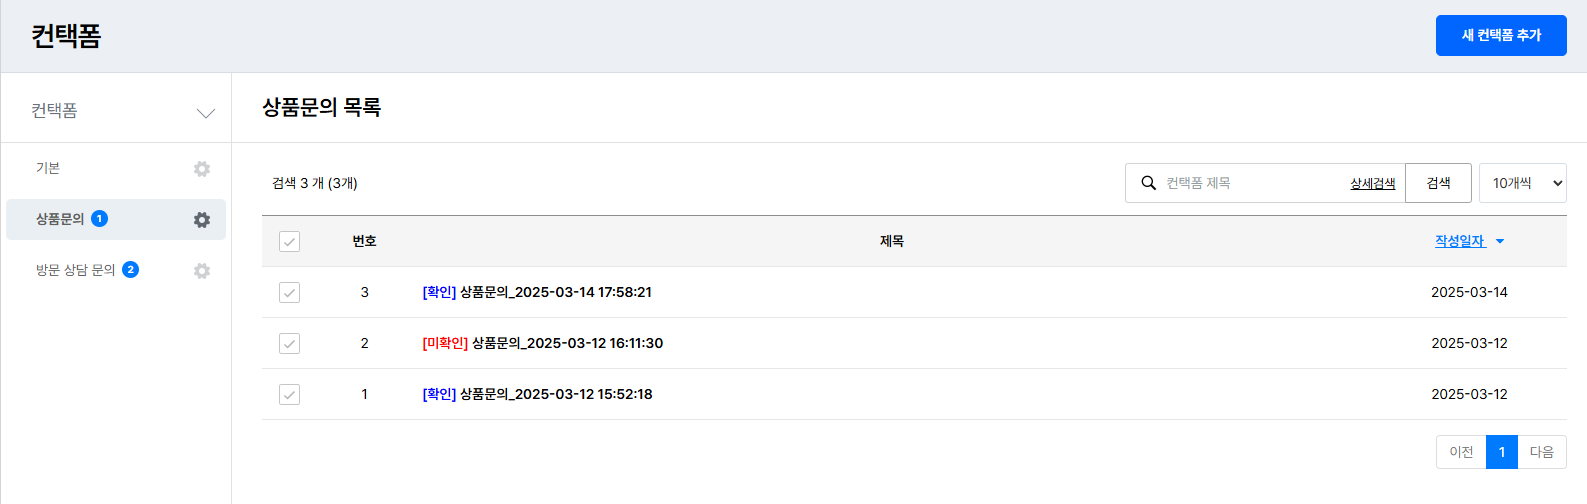The width and height of the screenshot is (1587, 504).
Task: Click the blue badge on 상품문의
Action: pos(99,219)
